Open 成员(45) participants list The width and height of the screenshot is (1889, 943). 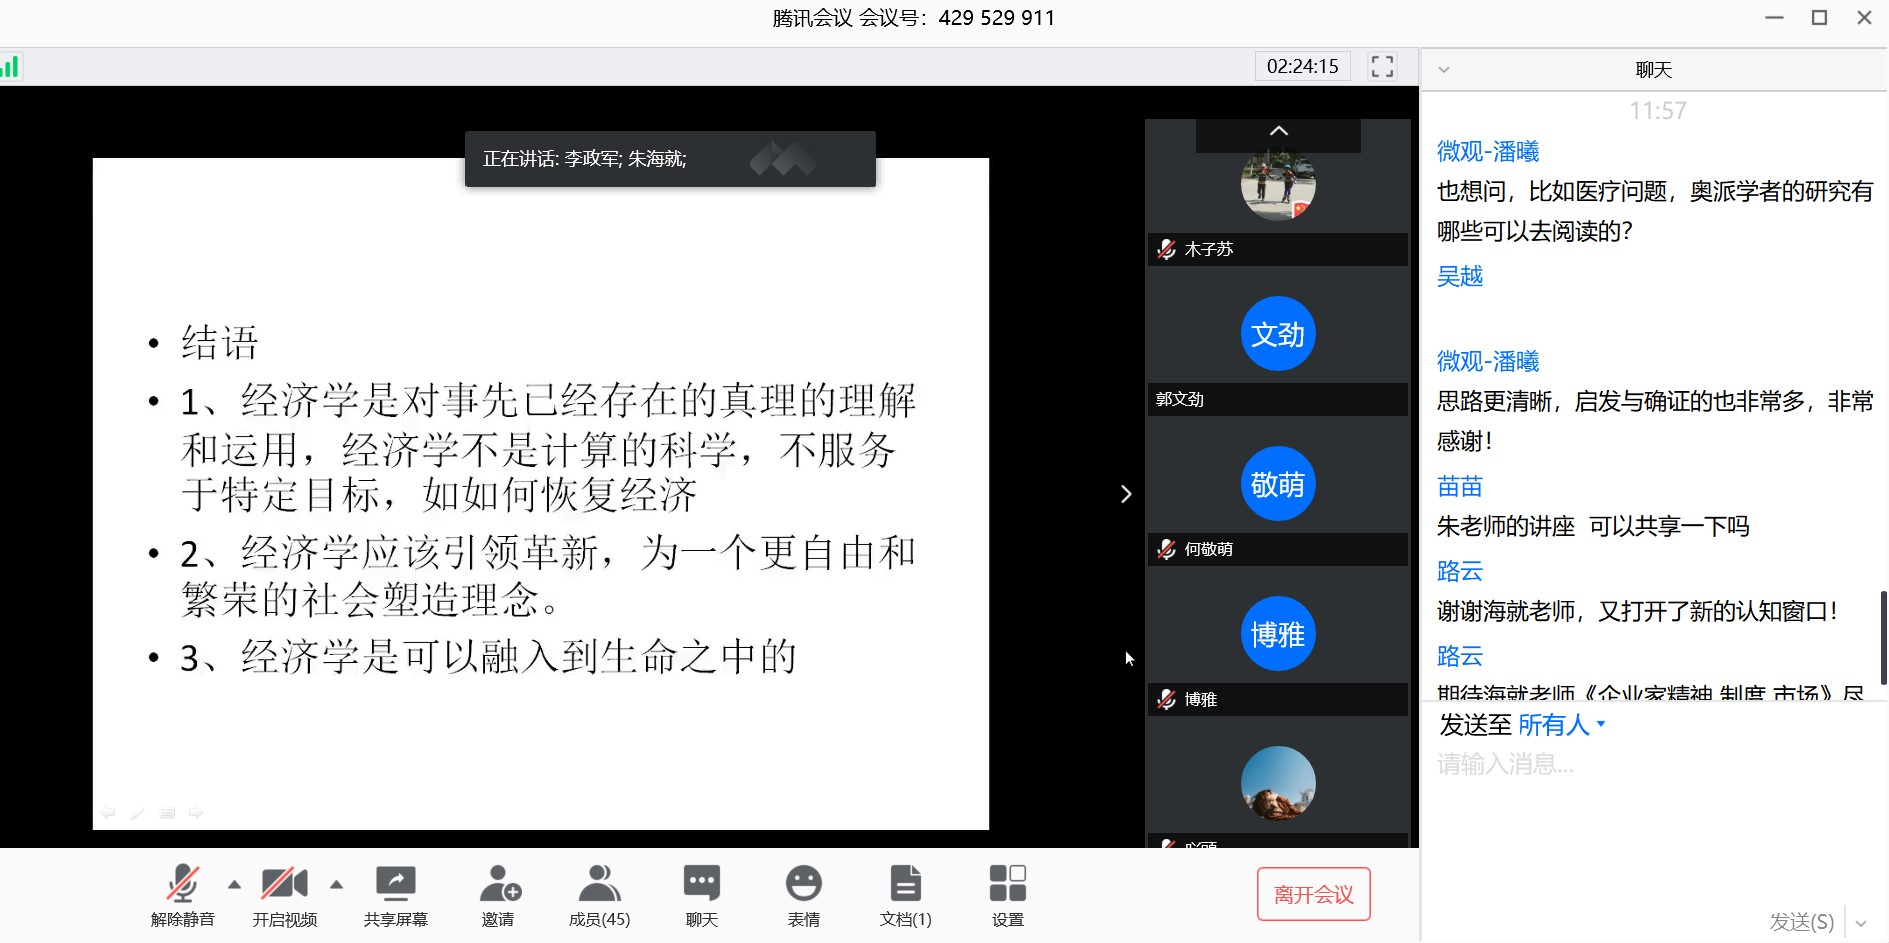click(599, 894)
